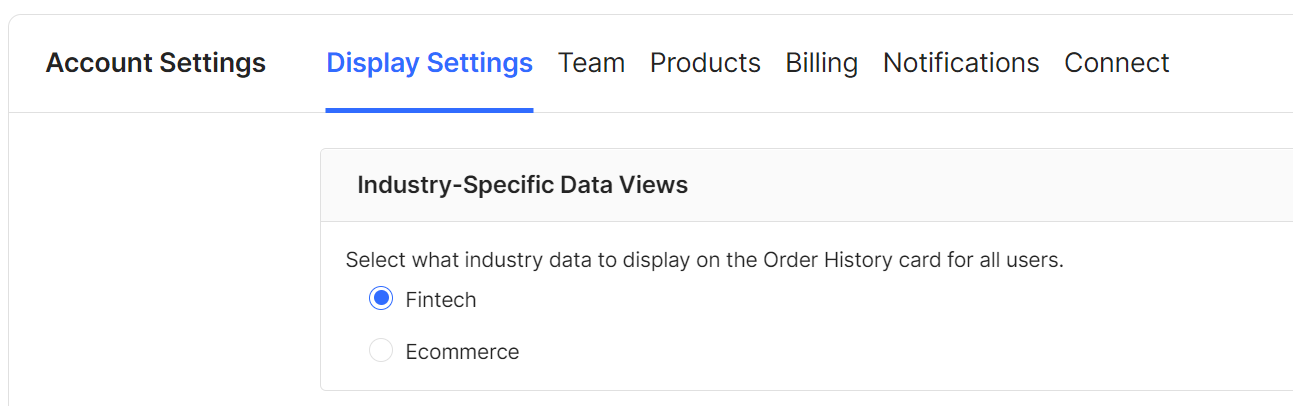Click the words Data Views in header

[x=624, y=185]
